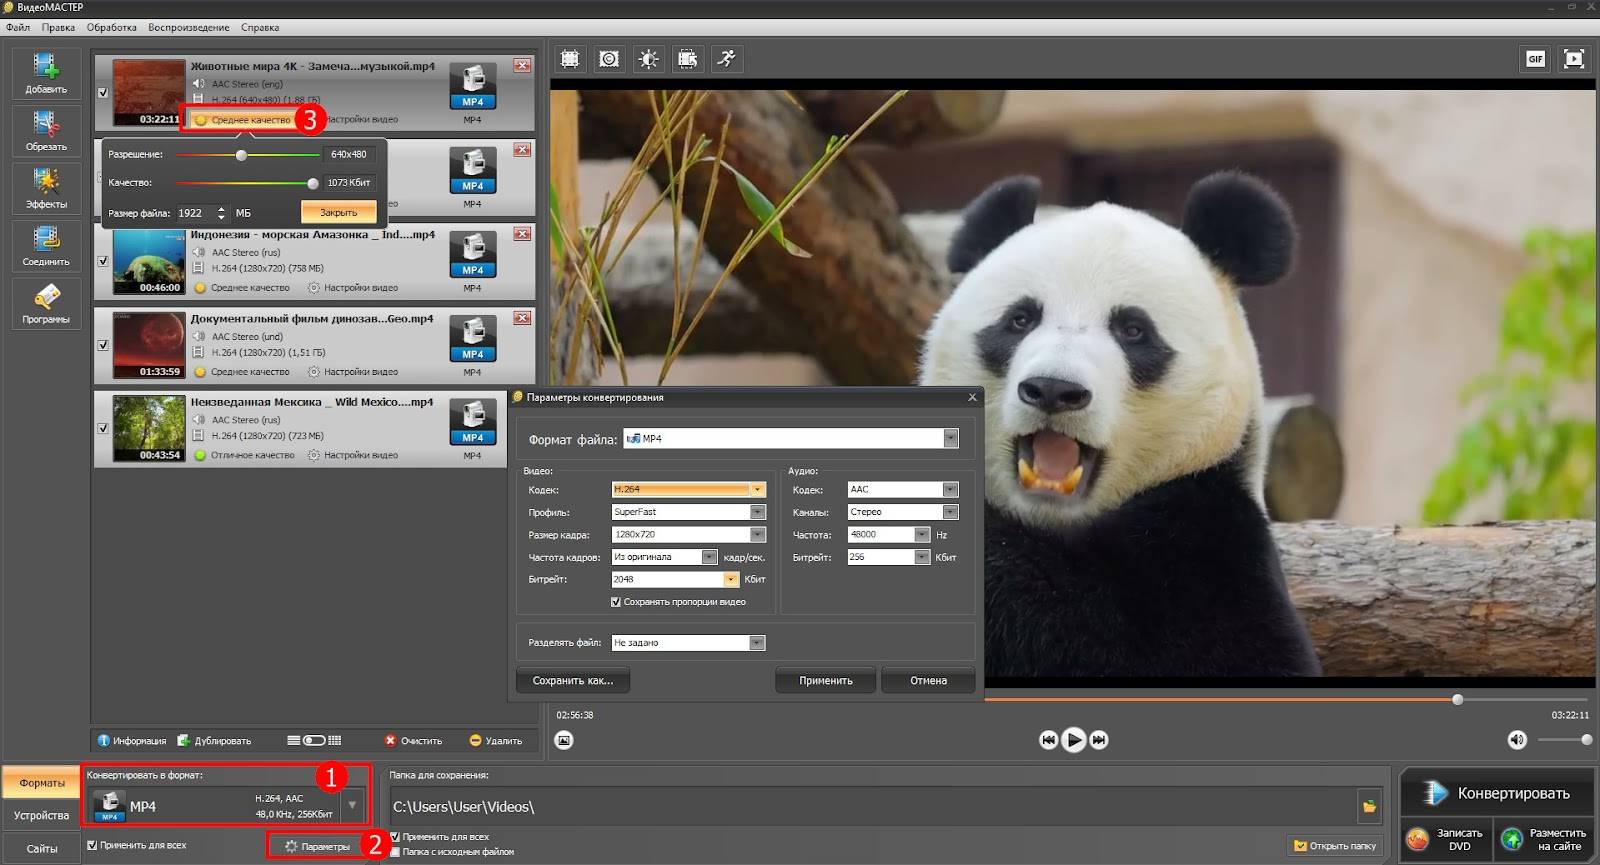Switch preview to fullscreen mode
The width and height of the screenshot is (1600, 865).
pos(1574,59)
